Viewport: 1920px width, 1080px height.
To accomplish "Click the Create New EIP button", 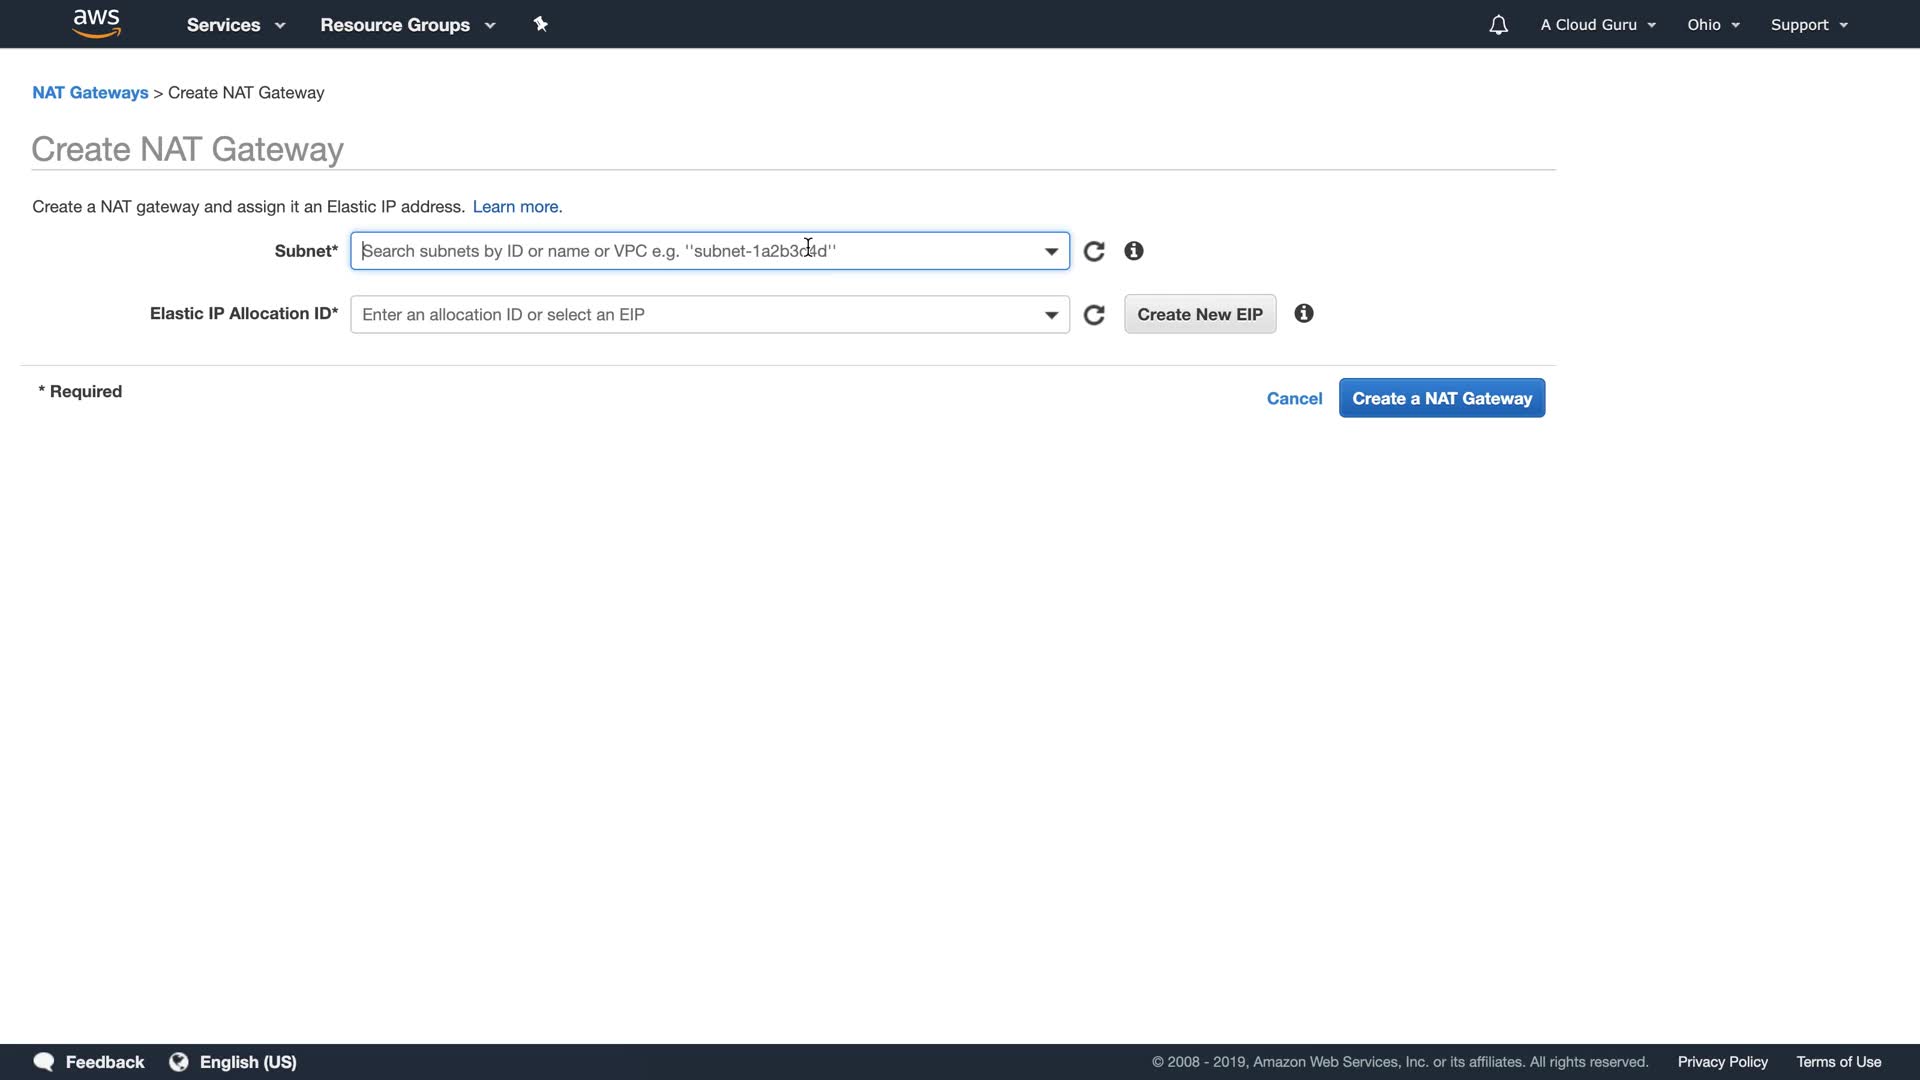I will click(1199, 314).
